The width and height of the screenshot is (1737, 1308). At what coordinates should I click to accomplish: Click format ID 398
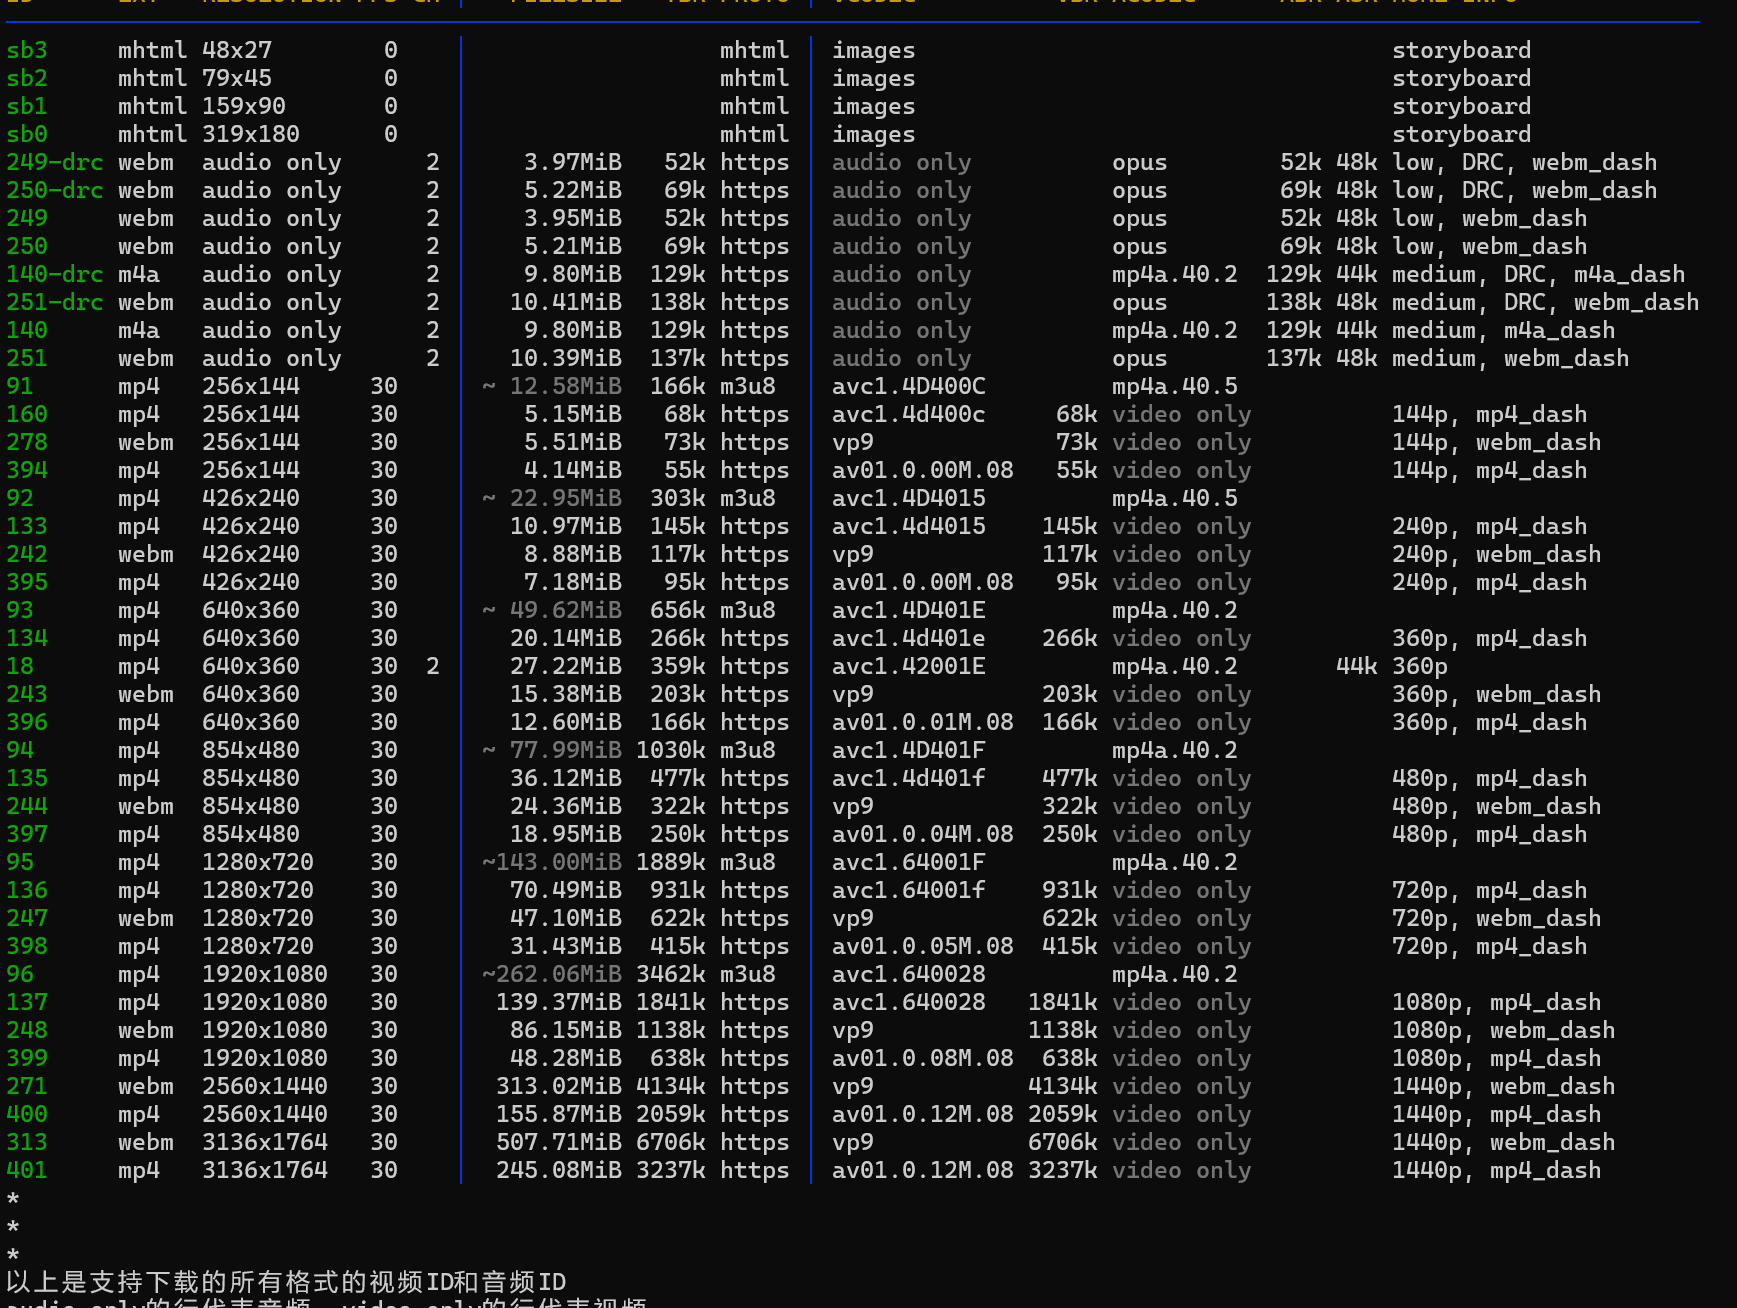(27, 946)
